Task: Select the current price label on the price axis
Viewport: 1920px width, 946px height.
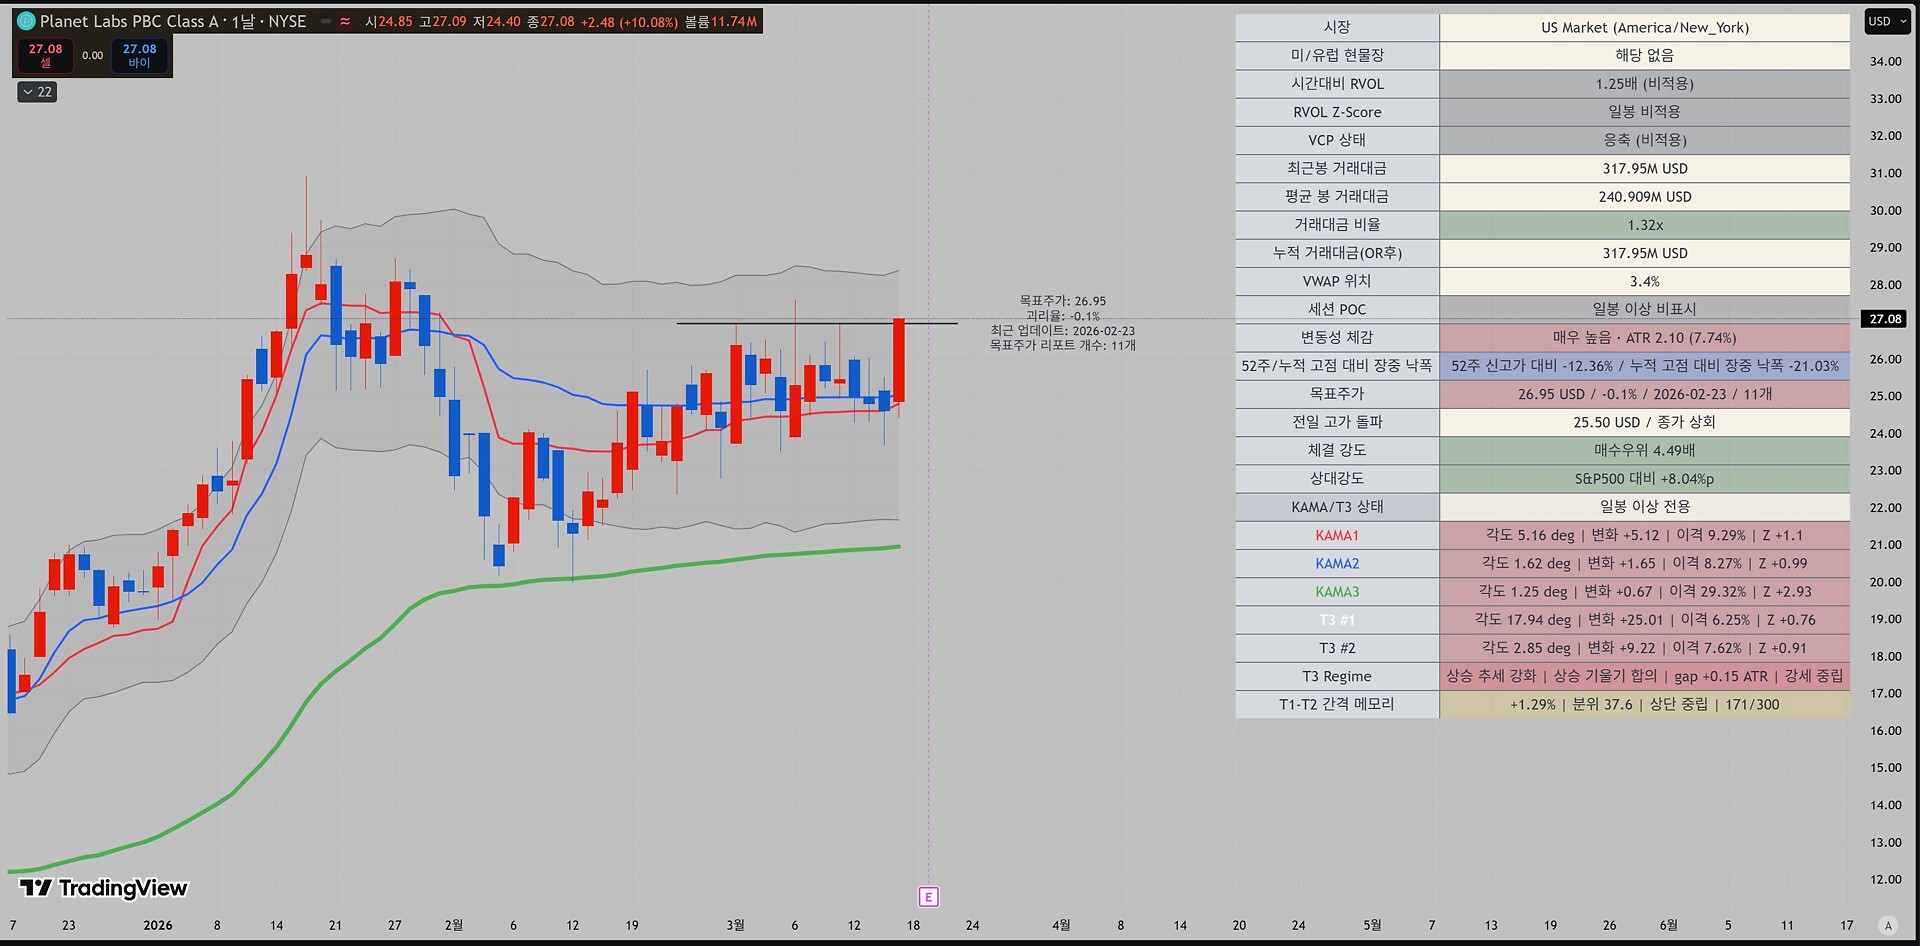Action: [x=1885, y=319]
